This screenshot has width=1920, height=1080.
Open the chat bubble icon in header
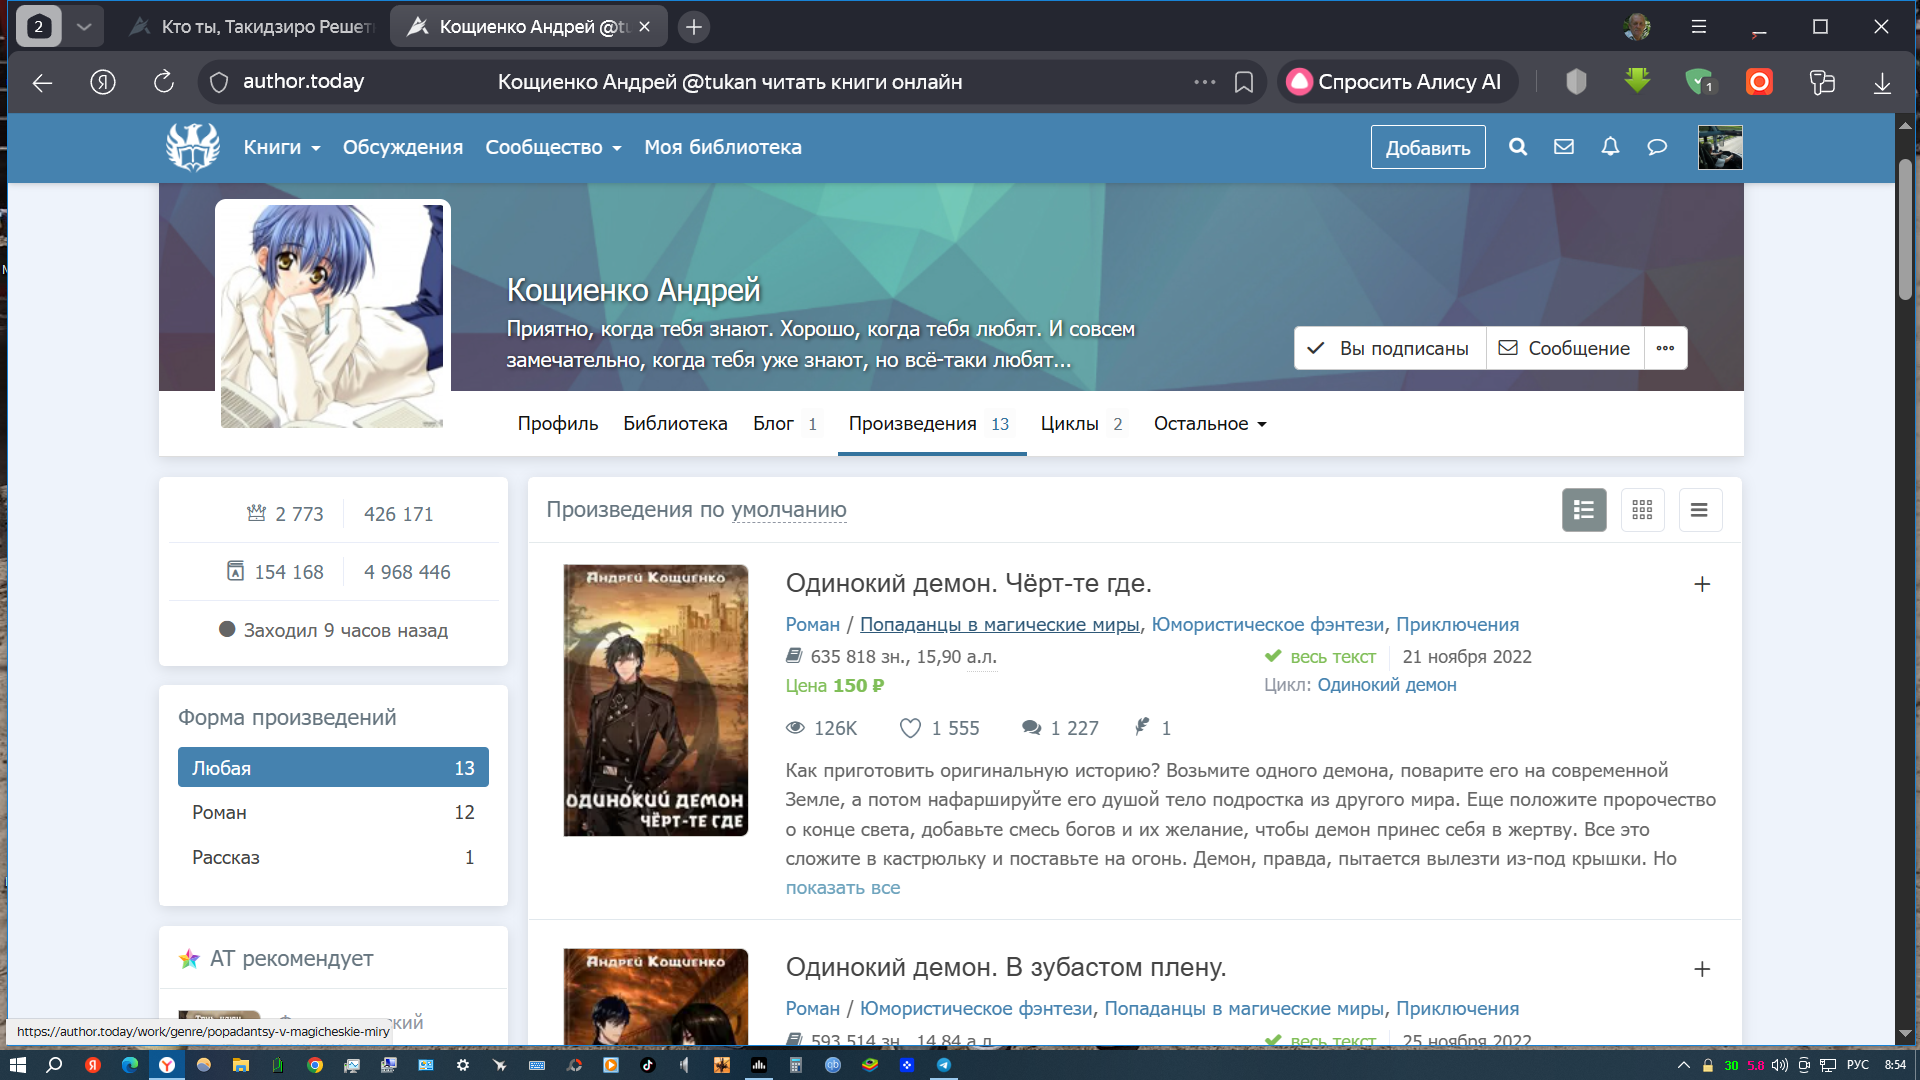click(1657, 147)
